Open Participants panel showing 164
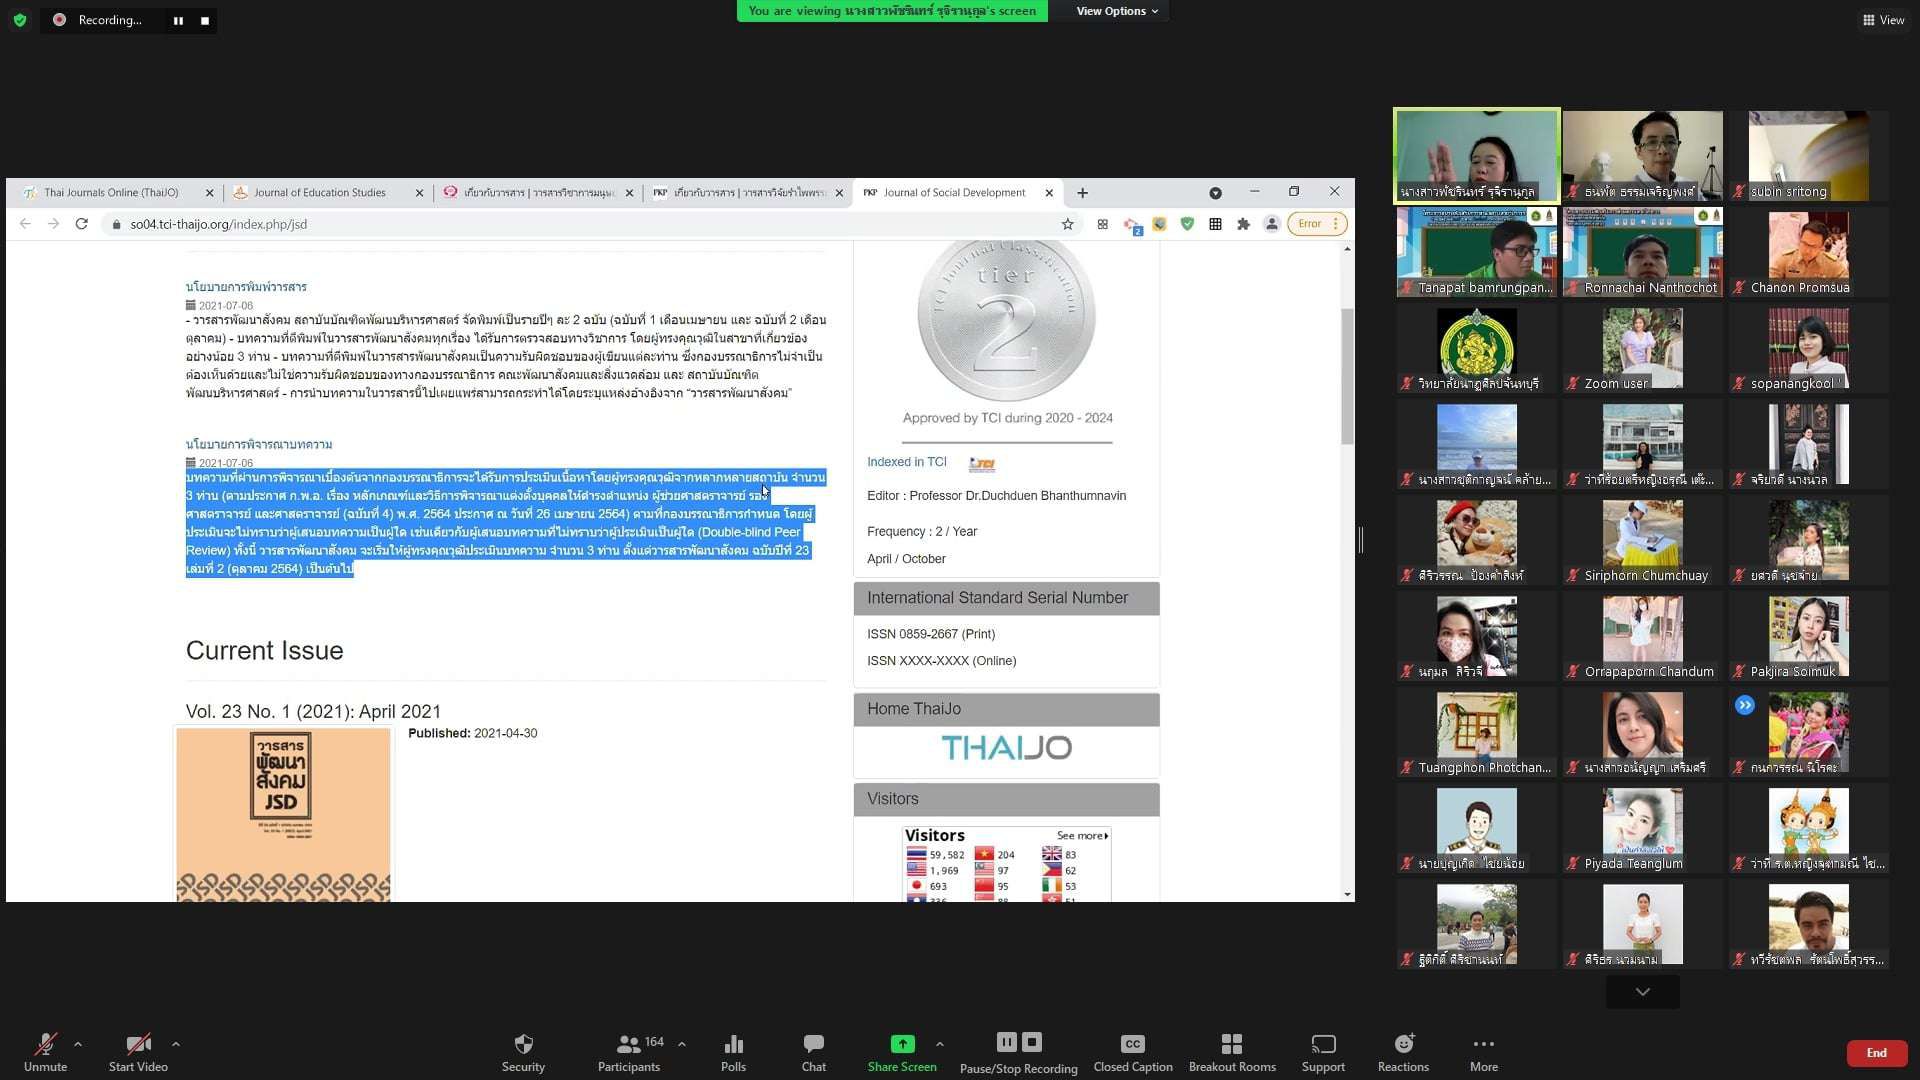 [629, 1045]
